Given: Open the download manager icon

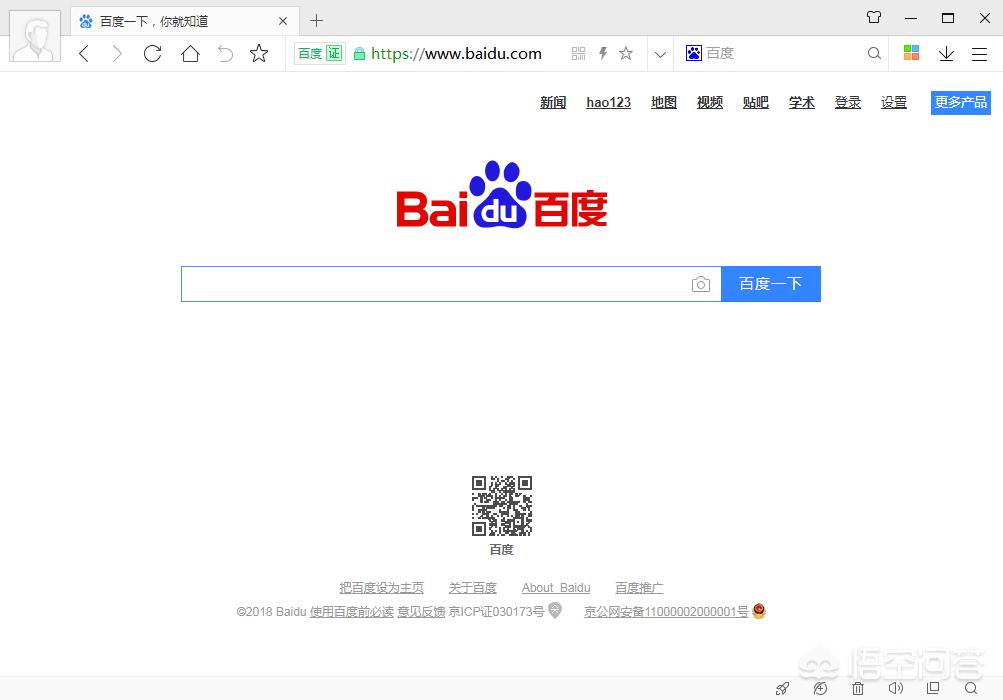Looking at the screenshot, I should [946, 53].
